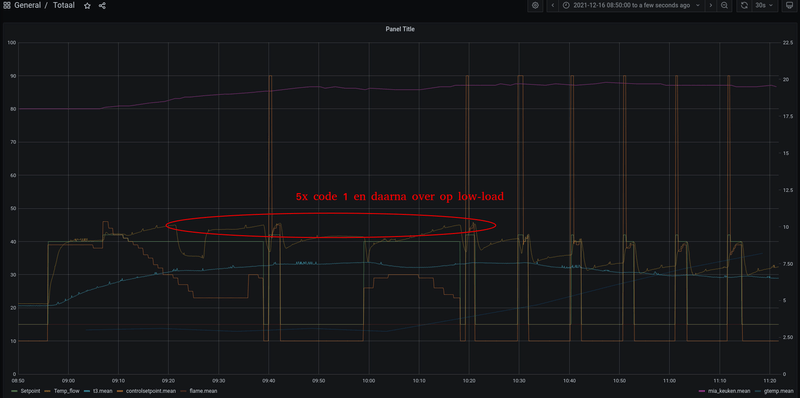Star the Totaal dashboard as favorite
Viewport: 800px width, 398px height.
click(x=87, y=5)
